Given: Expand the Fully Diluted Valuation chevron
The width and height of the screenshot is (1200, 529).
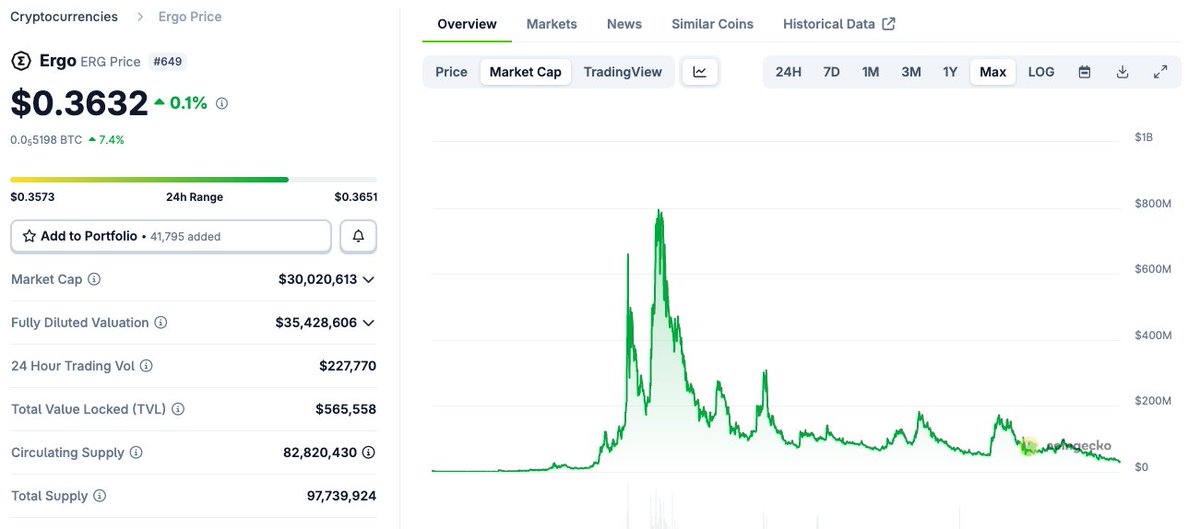Looking at the screenshot, I should coord(369,323).
